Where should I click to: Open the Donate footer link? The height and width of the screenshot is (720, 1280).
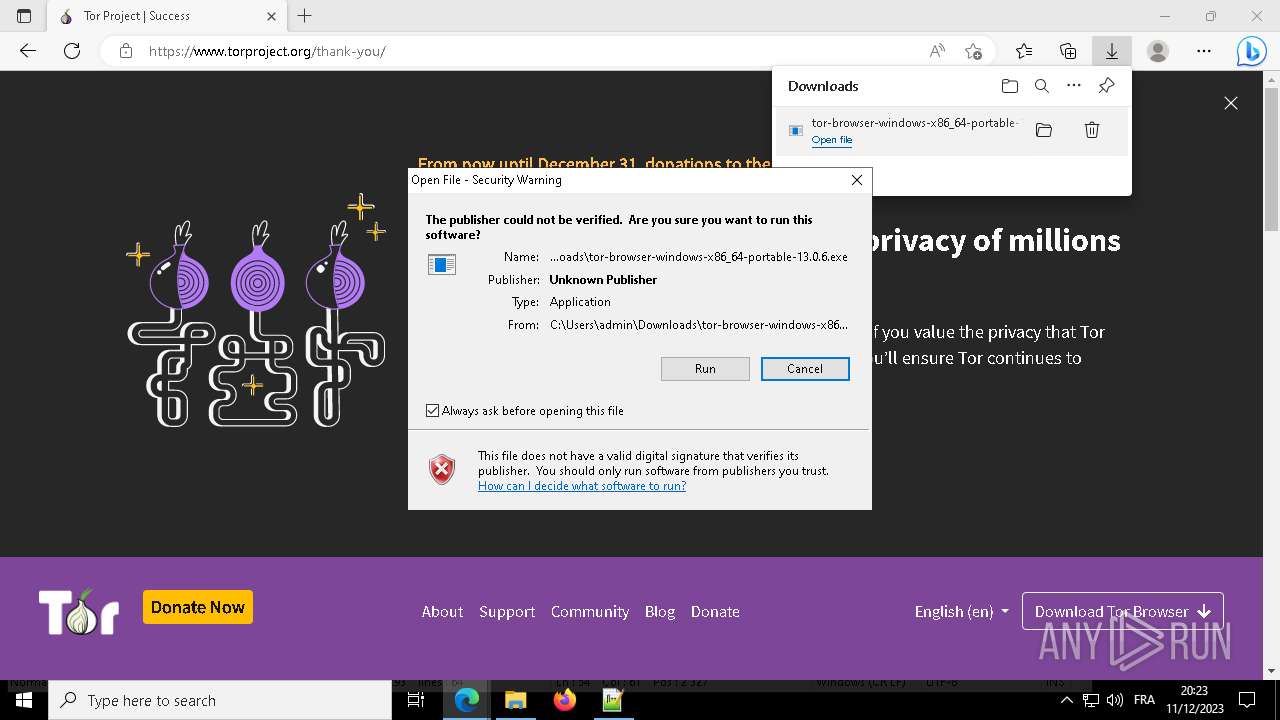click(x=715, y=612)
